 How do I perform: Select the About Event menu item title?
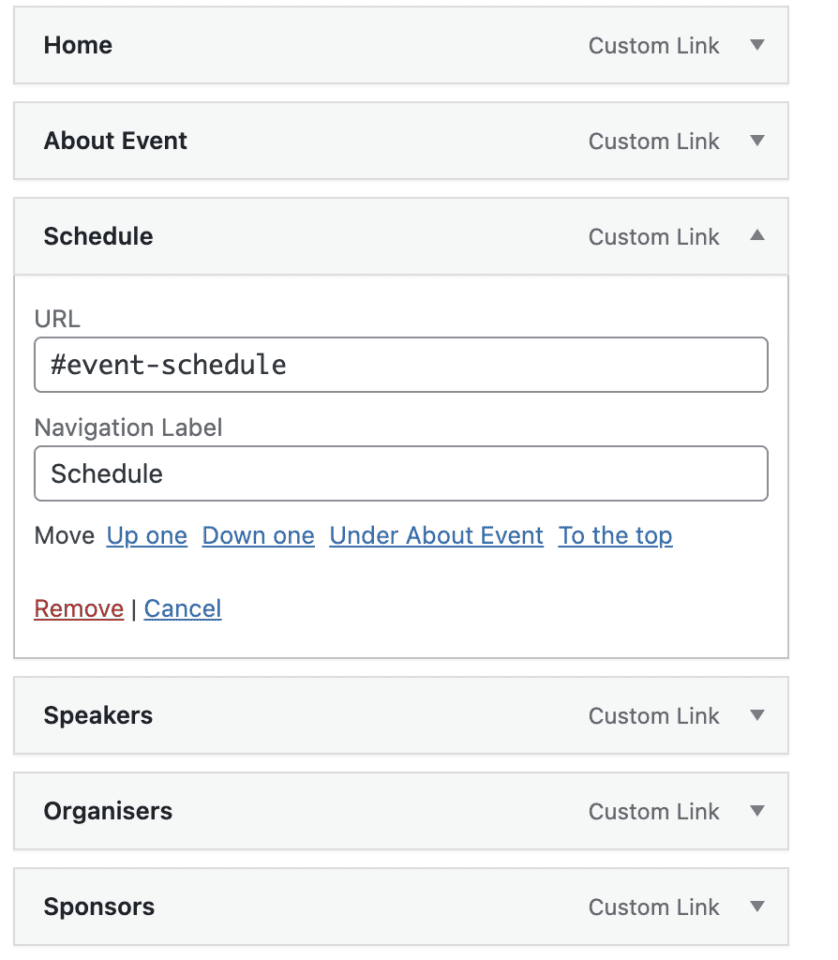coord(115,141)
